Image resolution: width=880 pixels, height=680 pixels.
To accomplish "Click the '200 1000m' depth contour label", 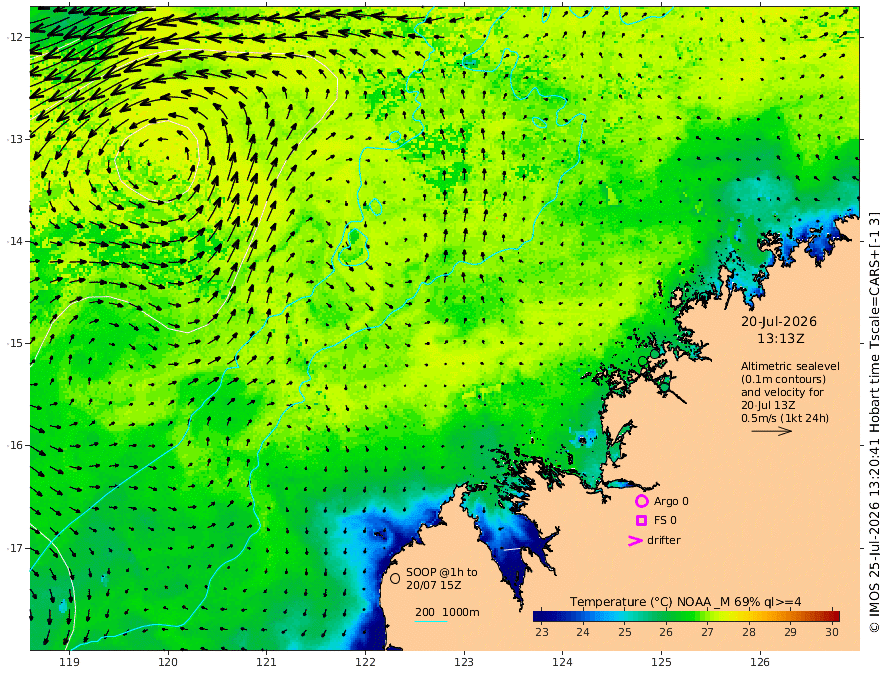I will (x=447, y=612).
